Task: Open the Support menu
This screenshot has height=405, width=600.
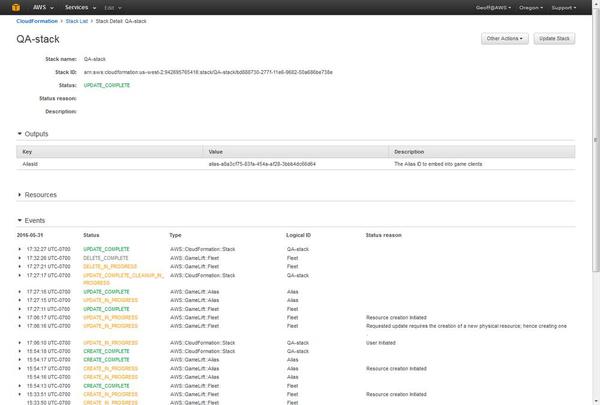Action: [x=564, y=8]
